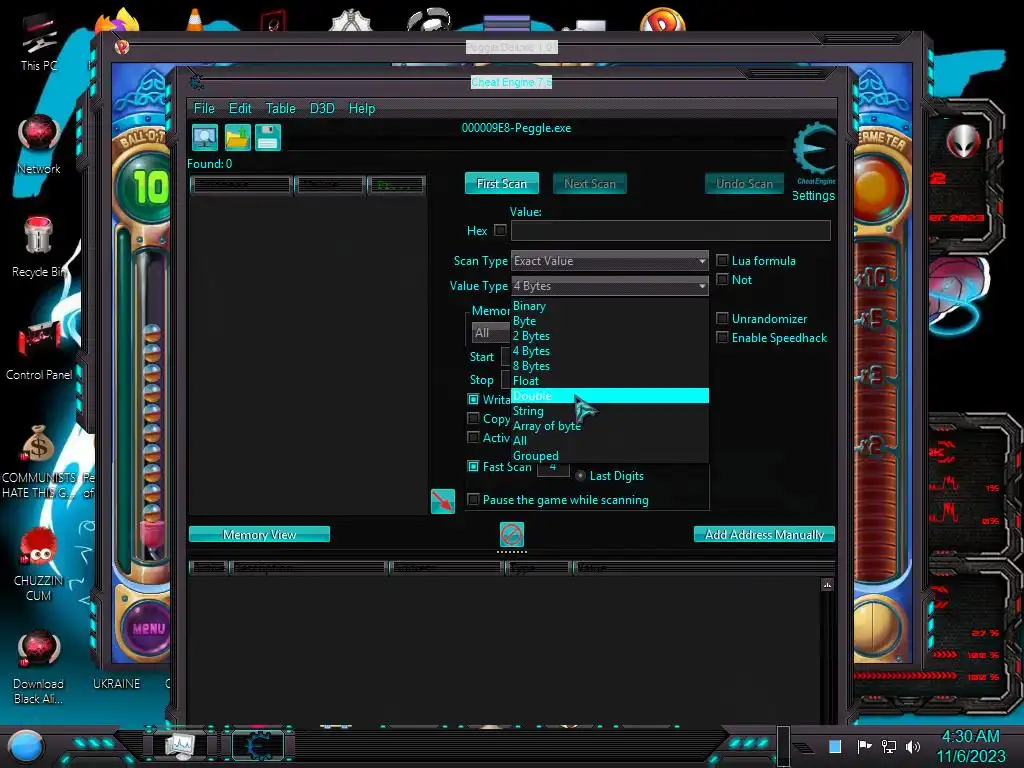
Task: Click the blue Start orb
Action: coord(25,747)
